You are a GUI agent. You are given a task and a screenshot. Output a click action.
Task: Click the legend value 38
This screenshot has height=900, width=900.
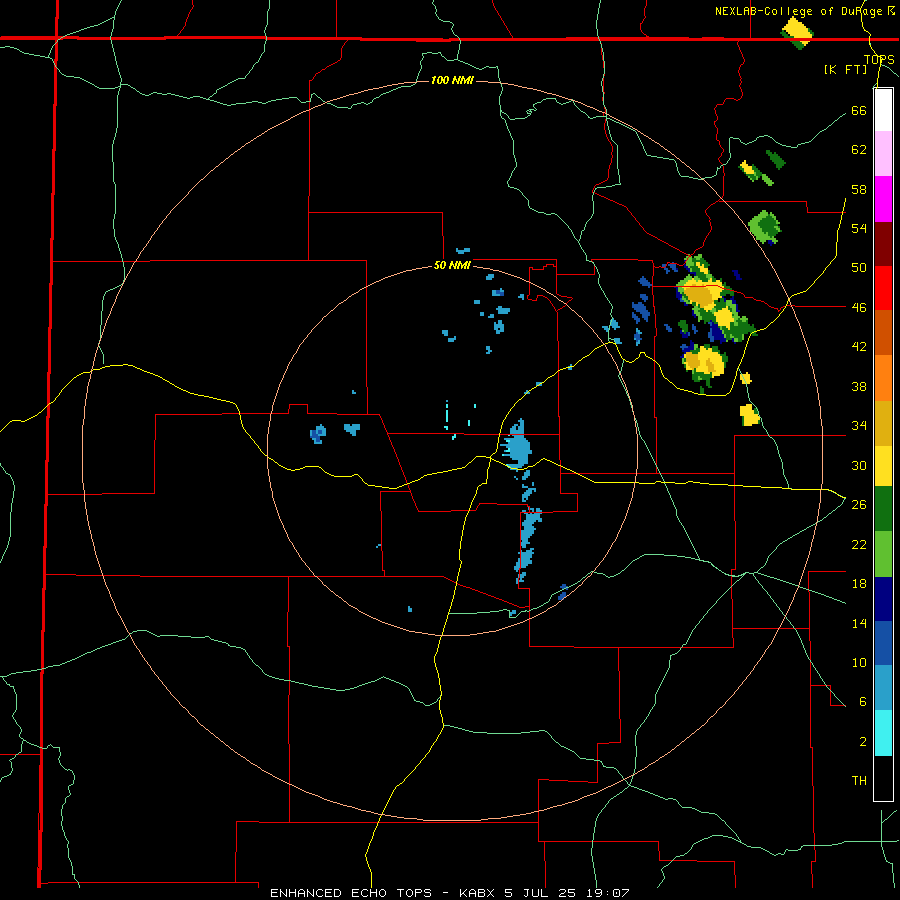click(x=859, y=386)
